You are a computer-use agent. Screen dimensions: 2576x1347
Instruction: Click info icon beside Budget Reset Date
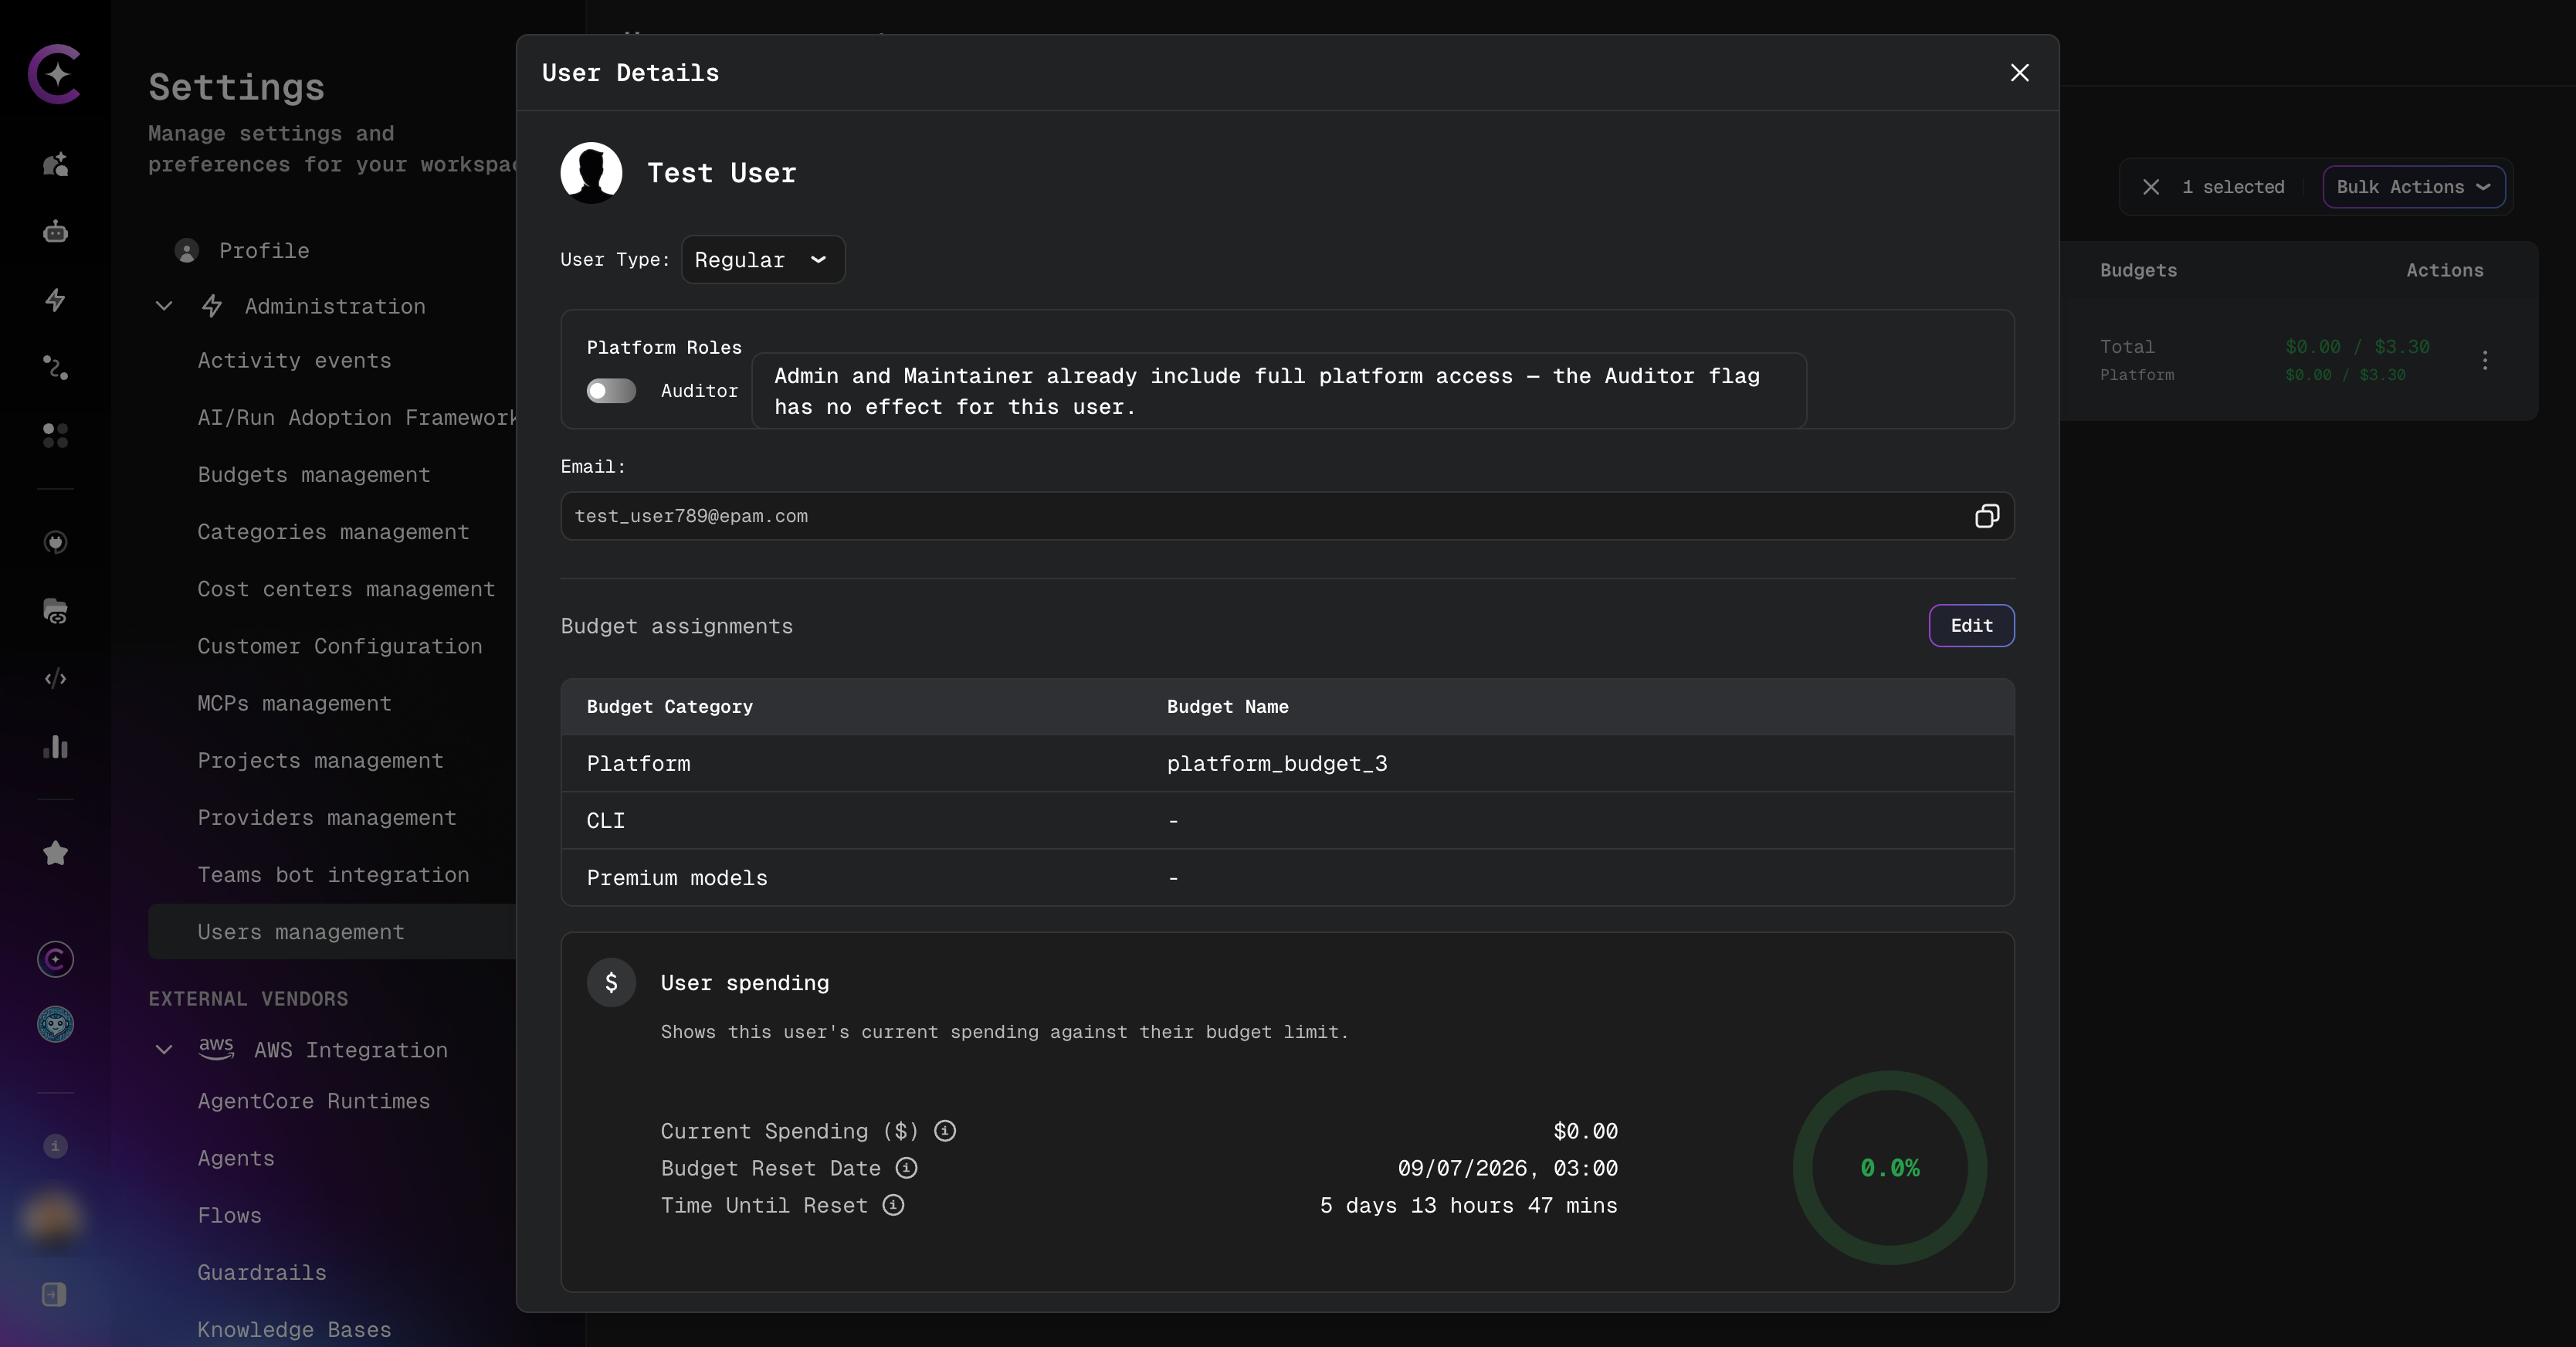click(x=906, y=1168)
